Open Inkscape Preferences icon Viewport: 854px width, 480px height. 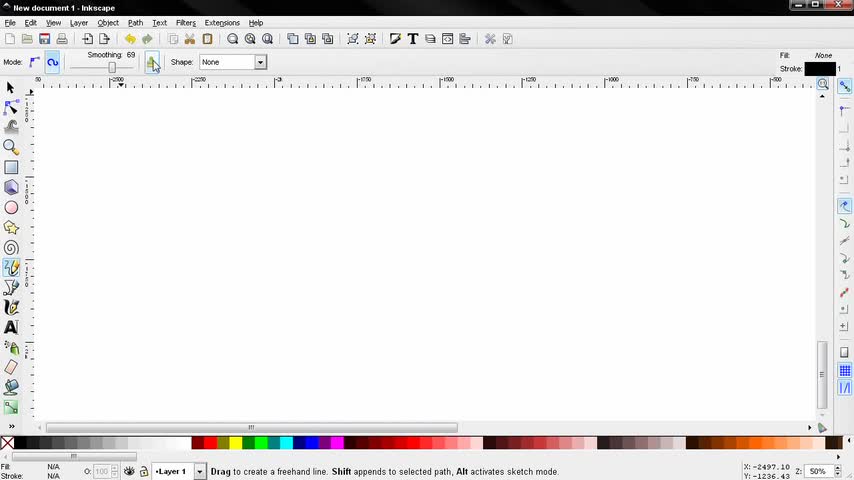(490, 39)
